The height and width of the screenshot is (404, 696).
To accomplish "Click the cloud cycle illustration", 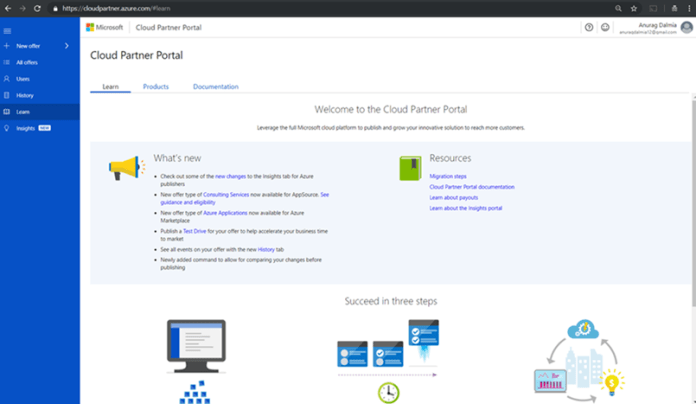I will (579, 360).
